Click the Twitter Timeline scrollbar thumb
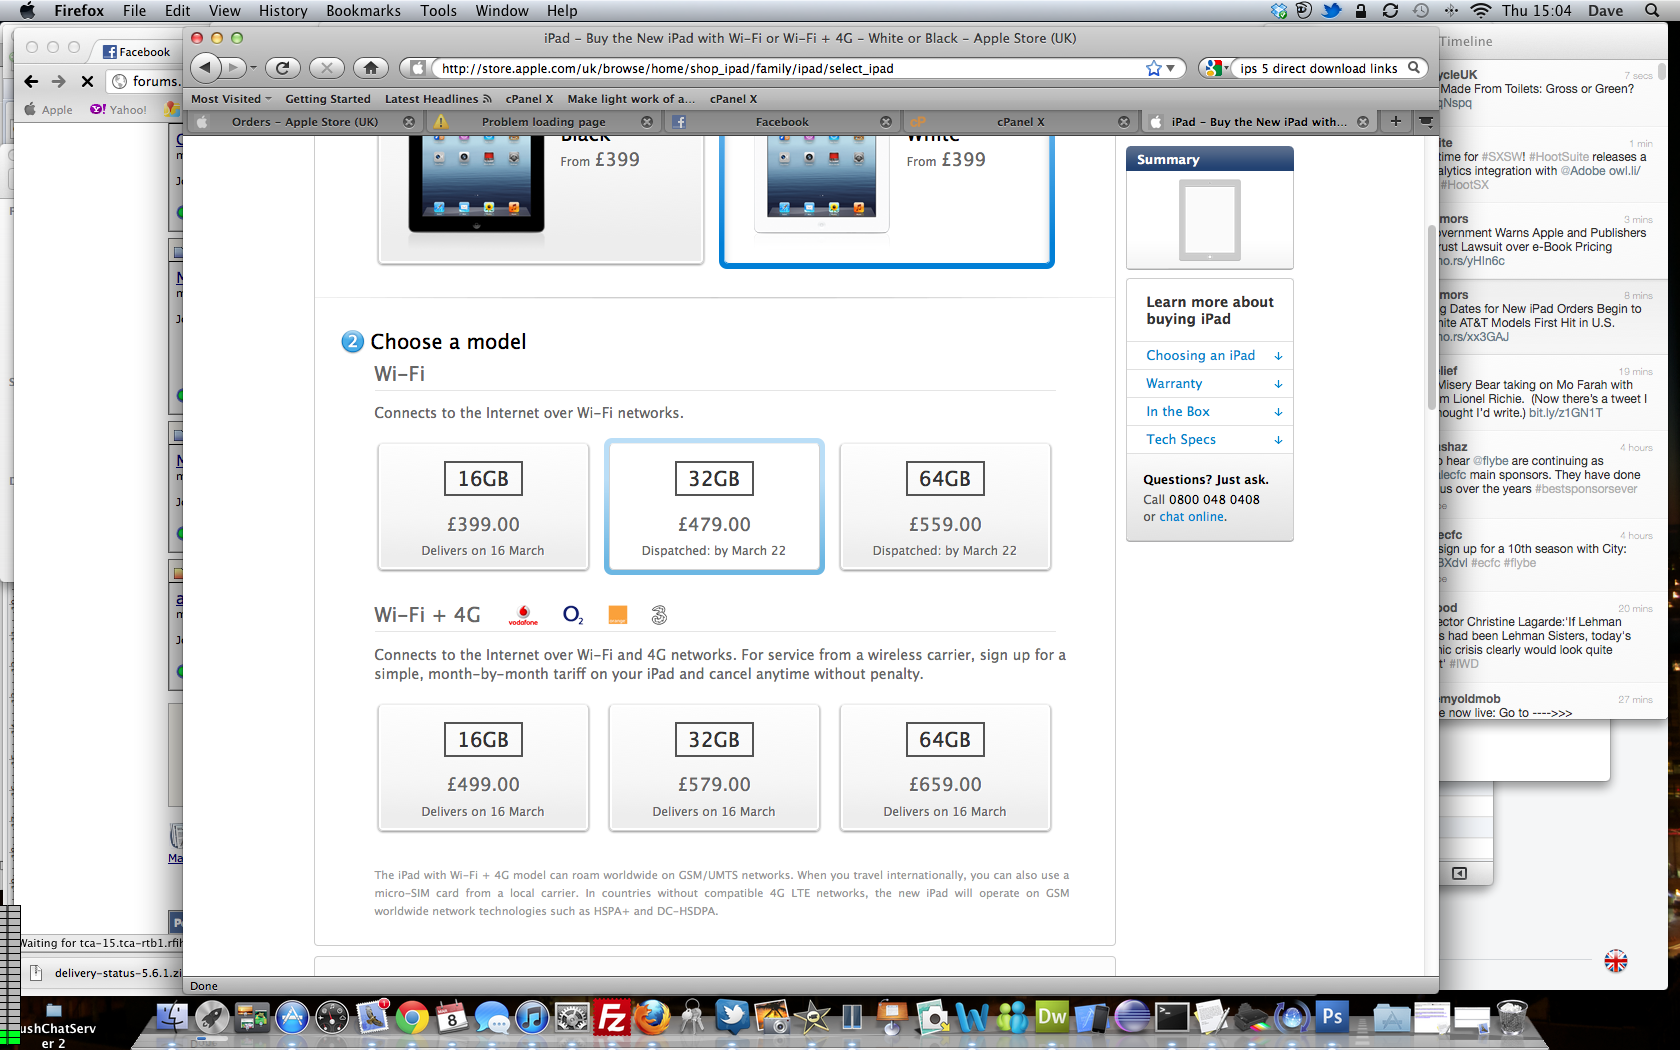Image resolution: width=1680 pixels, height=1050 pixels. [x=1661, y=72]
